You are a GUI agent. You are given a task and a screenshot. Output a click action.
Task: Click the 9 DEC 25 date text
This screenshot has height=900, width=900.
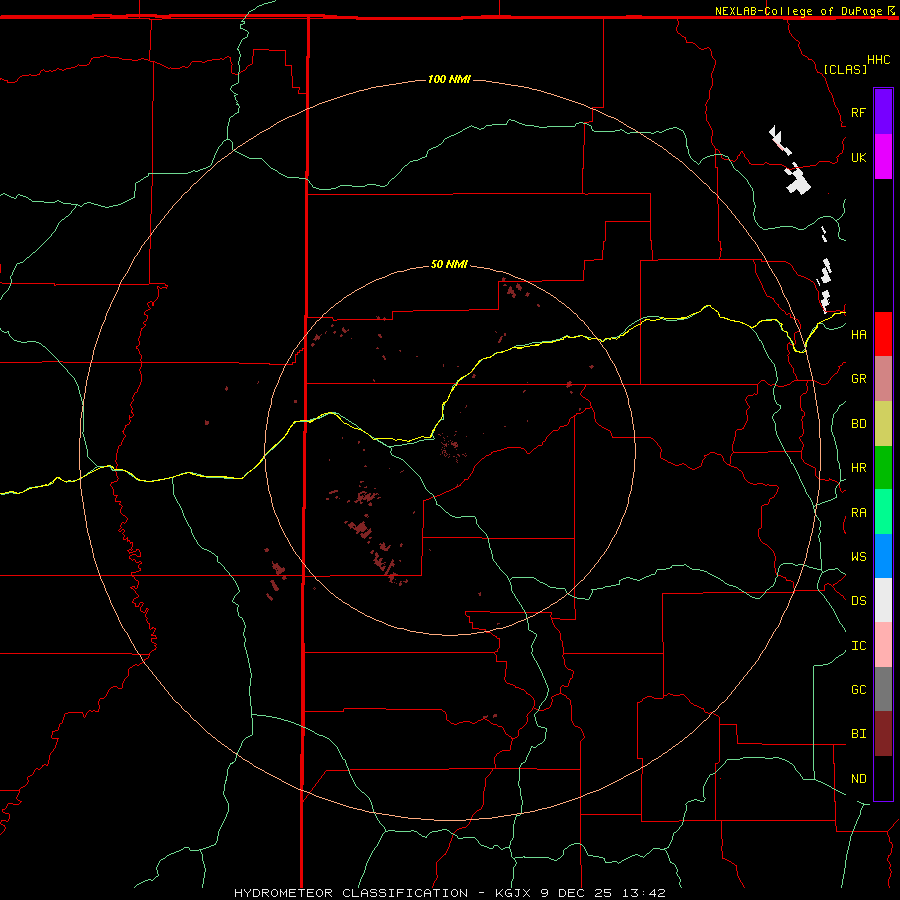coord(576,893)
